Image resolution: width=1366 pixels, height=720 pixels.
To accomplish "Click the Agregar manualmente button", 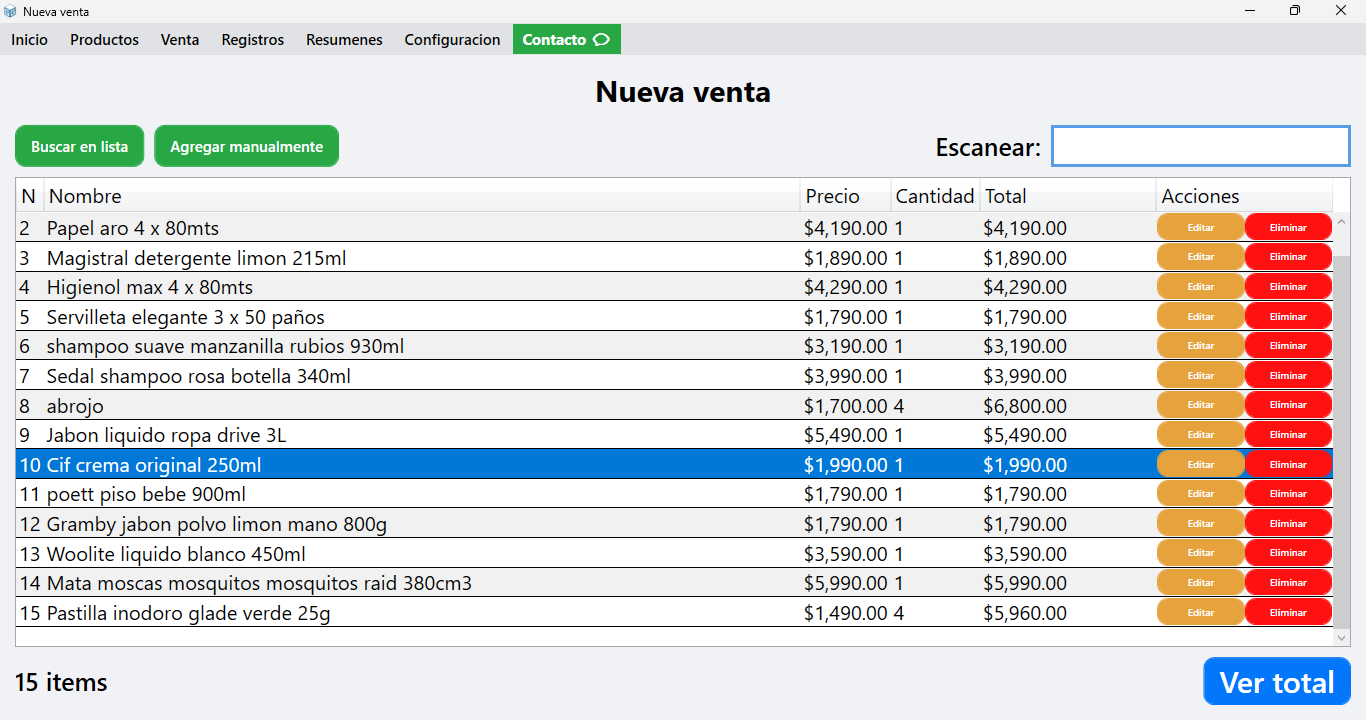I will [x=246, y=145].
